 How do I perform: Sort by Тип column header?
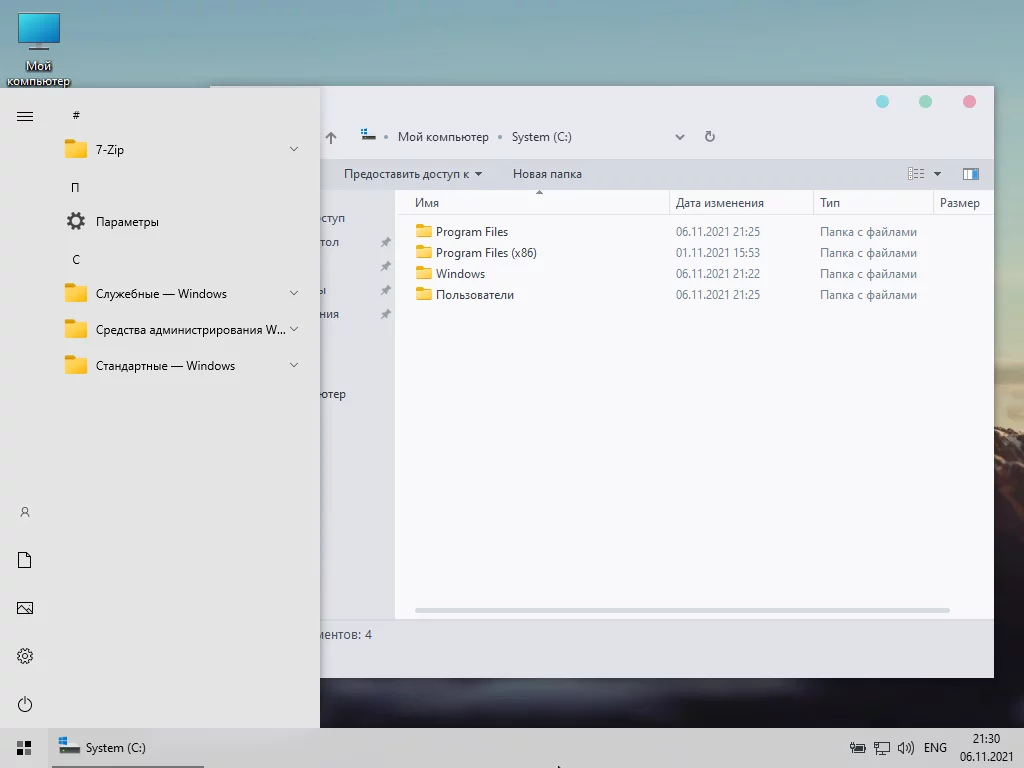tap(874, 202)
